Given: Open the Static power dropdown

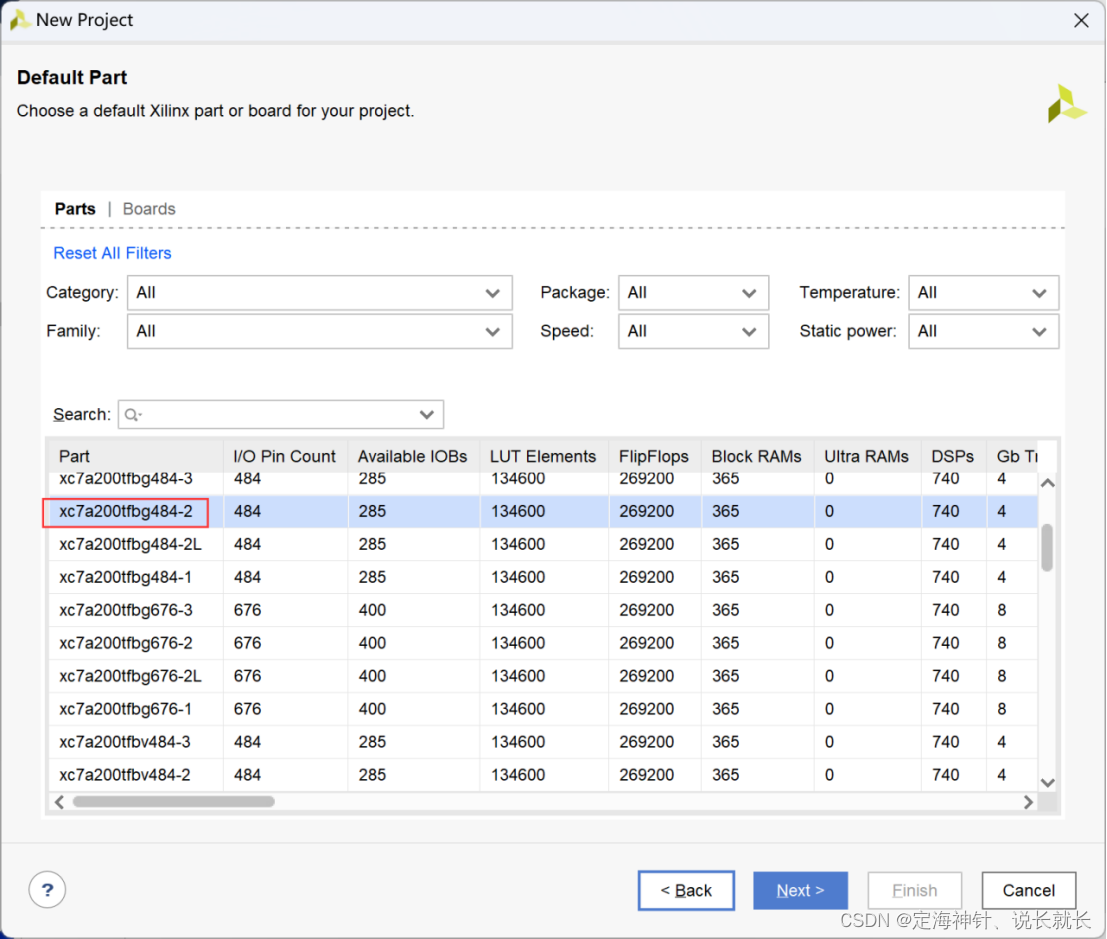Looking at the screenshot, I should point(983,332).
